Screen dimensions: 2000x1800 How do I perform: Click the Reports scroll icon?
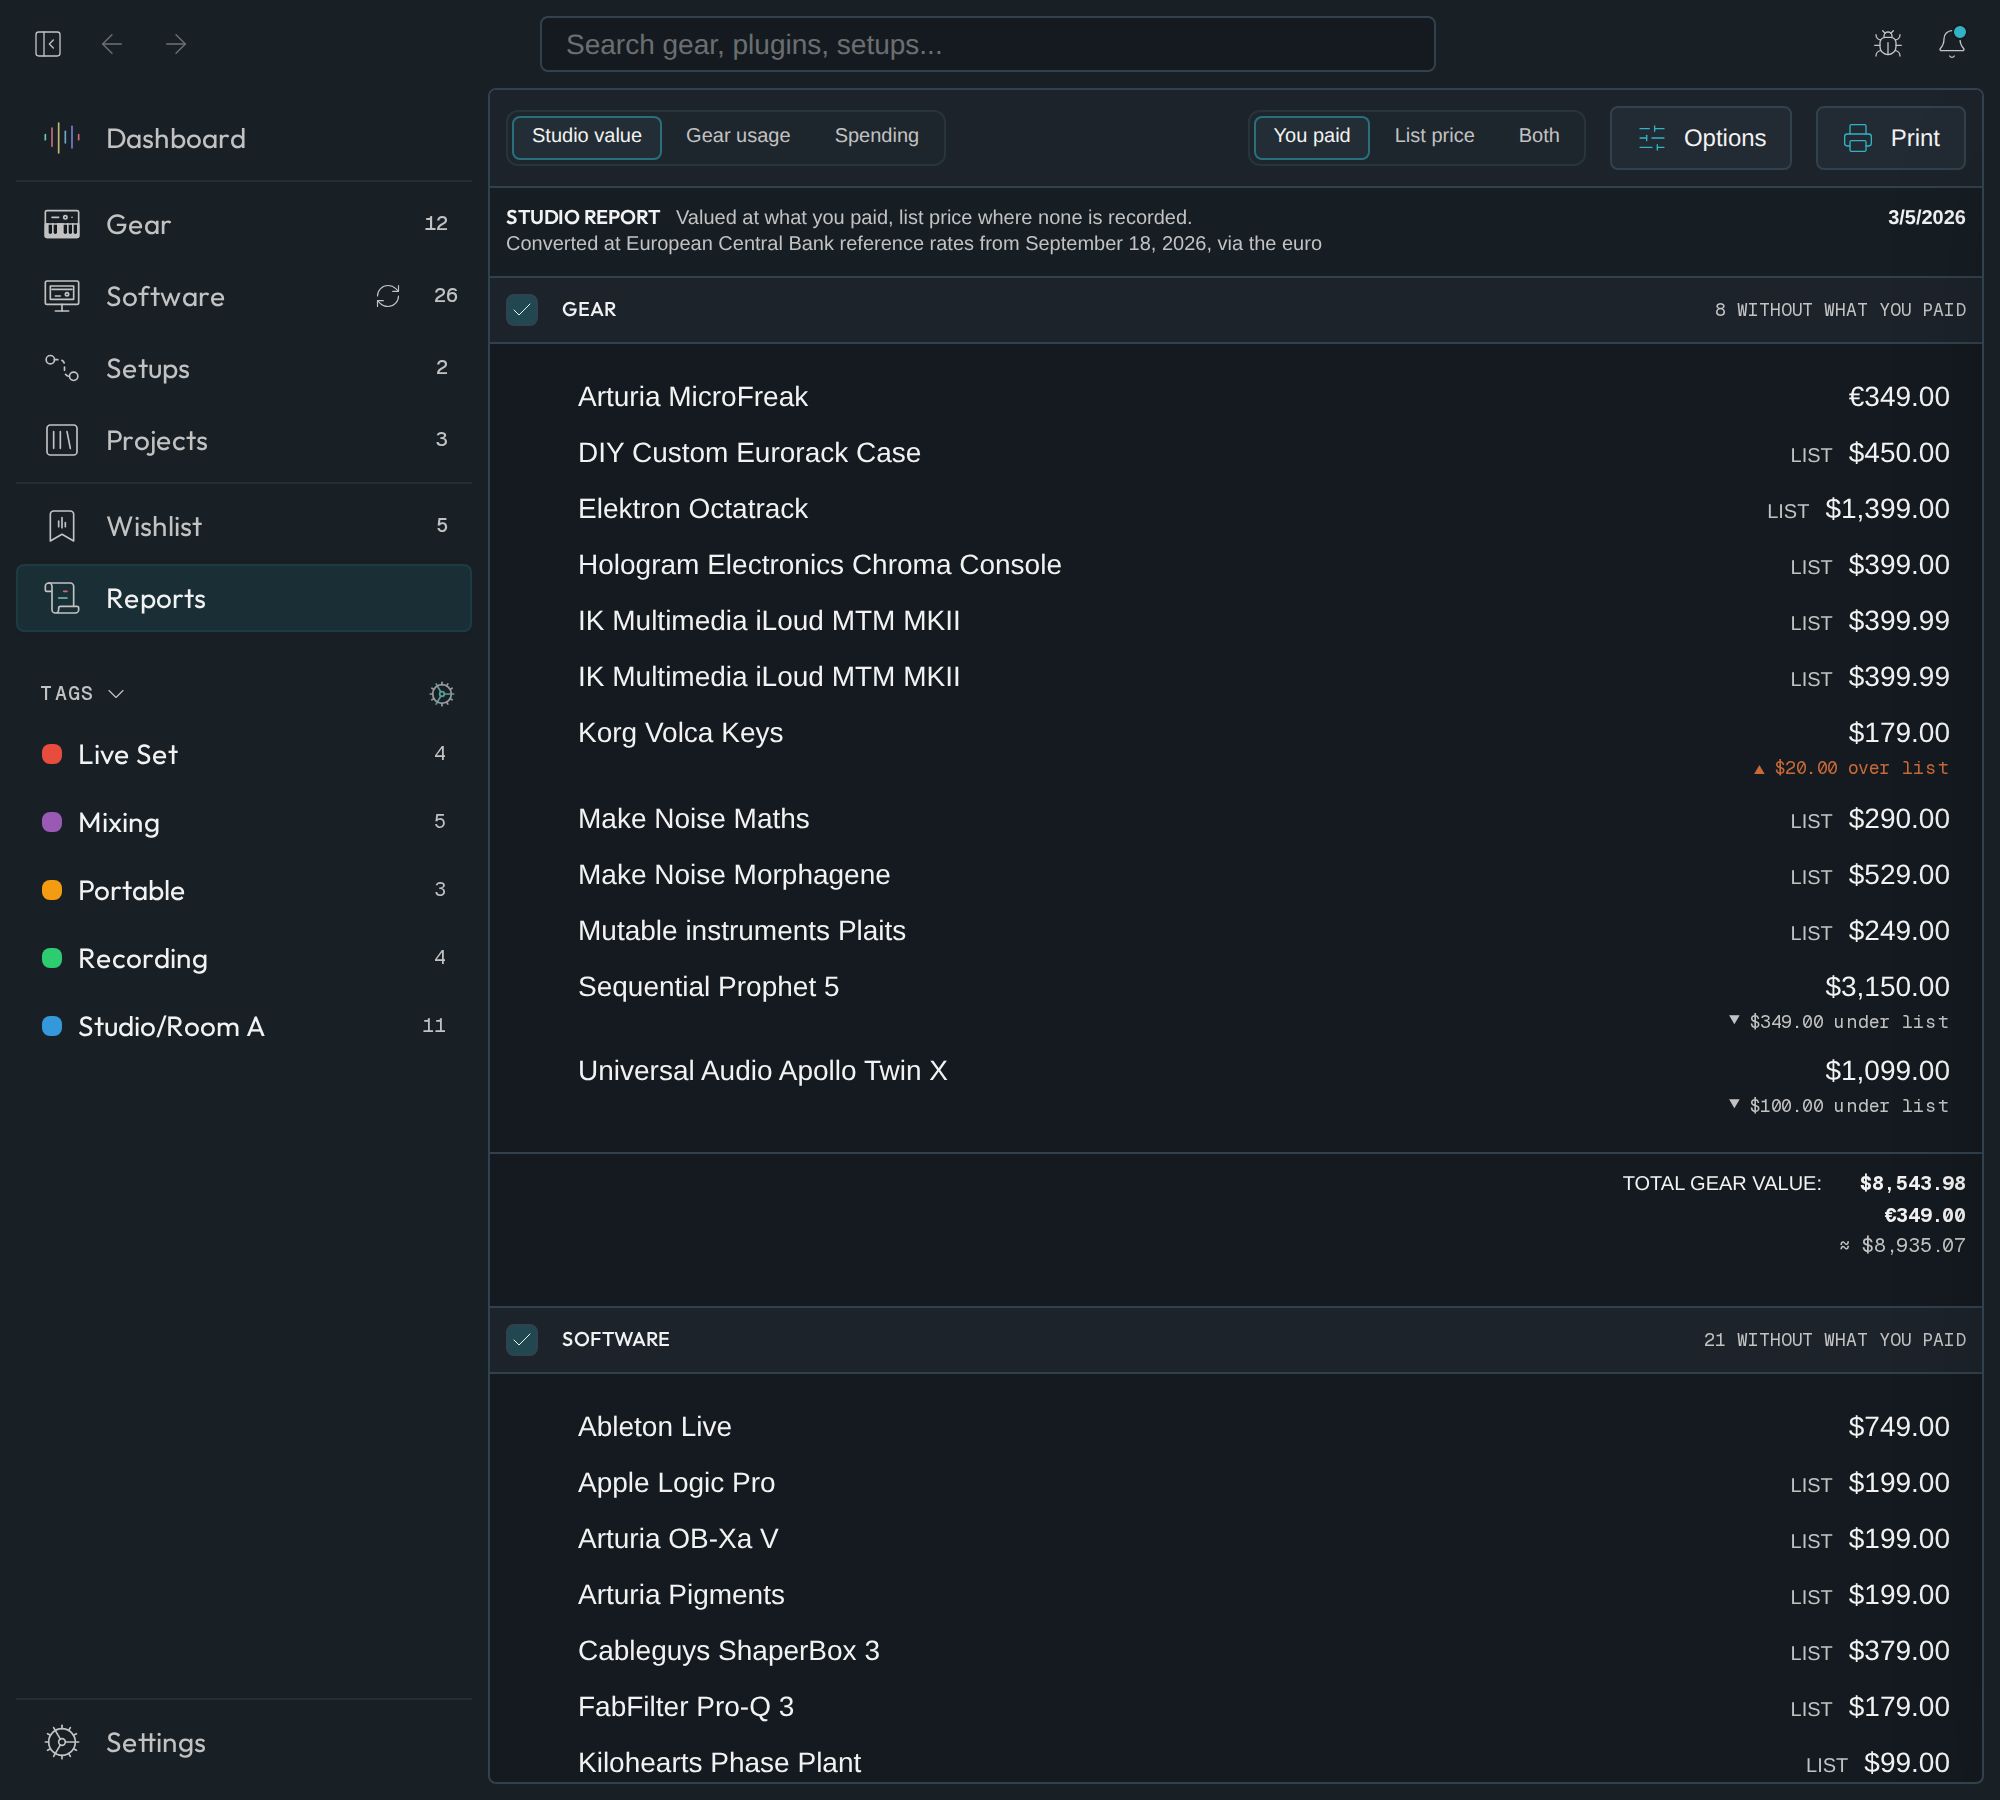point(62,598)
